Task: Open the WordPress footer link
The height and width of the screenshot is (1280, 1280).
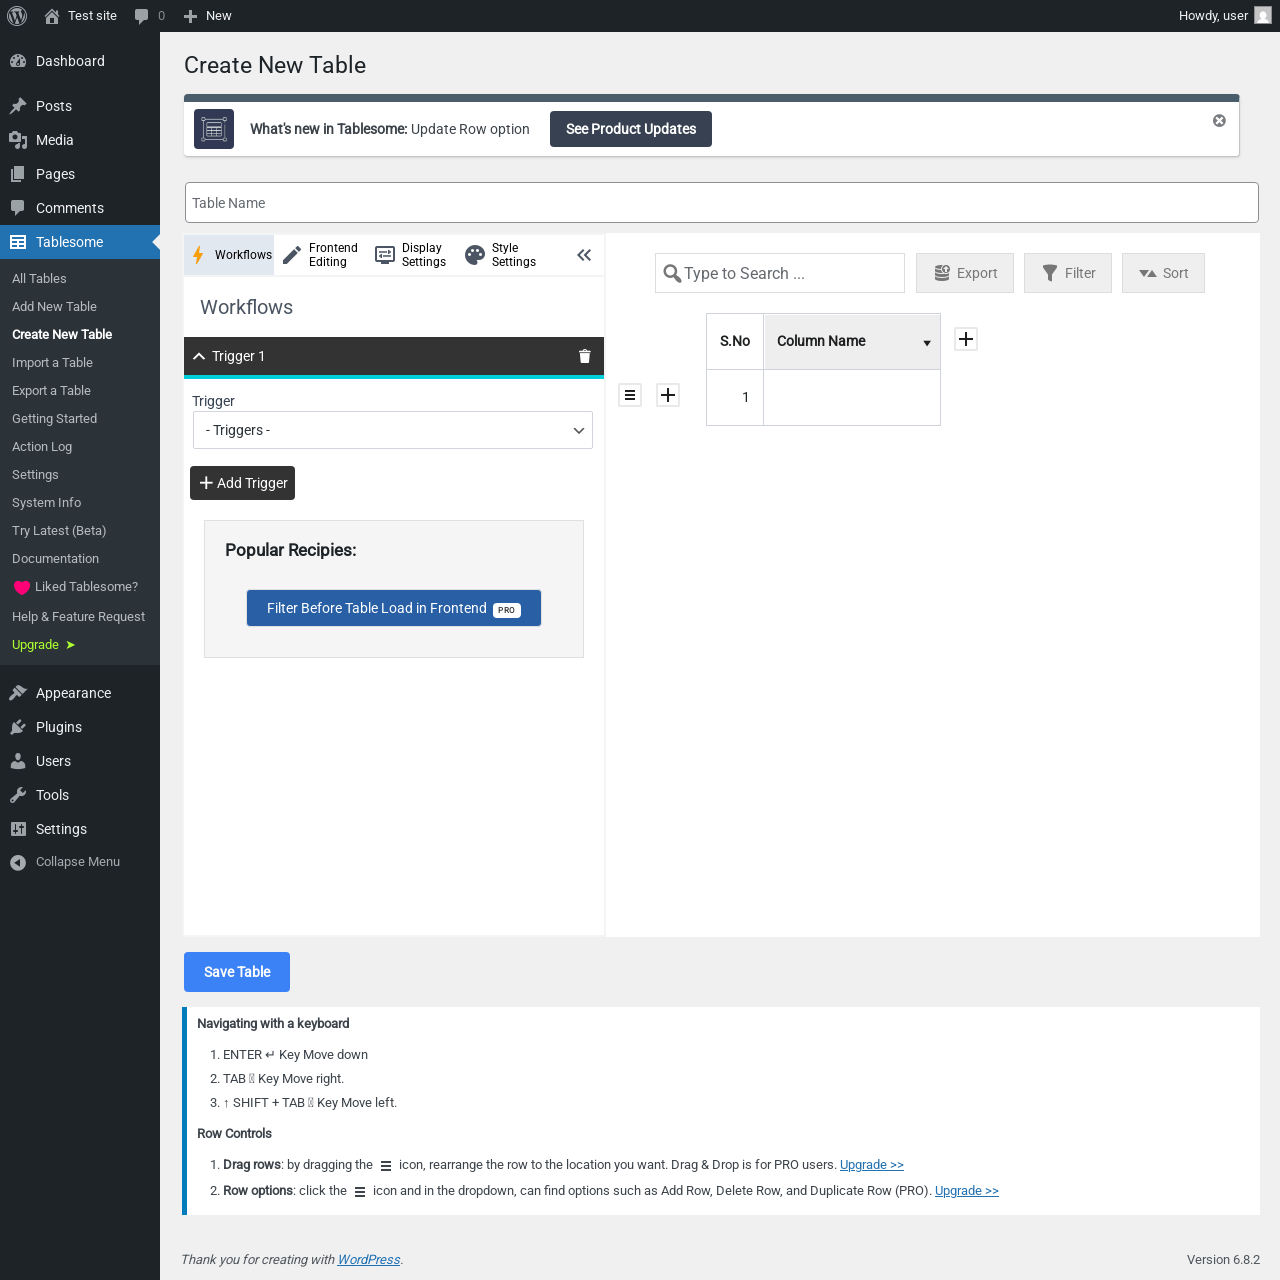Action: pyautogui.click(x=369, y=1260)
